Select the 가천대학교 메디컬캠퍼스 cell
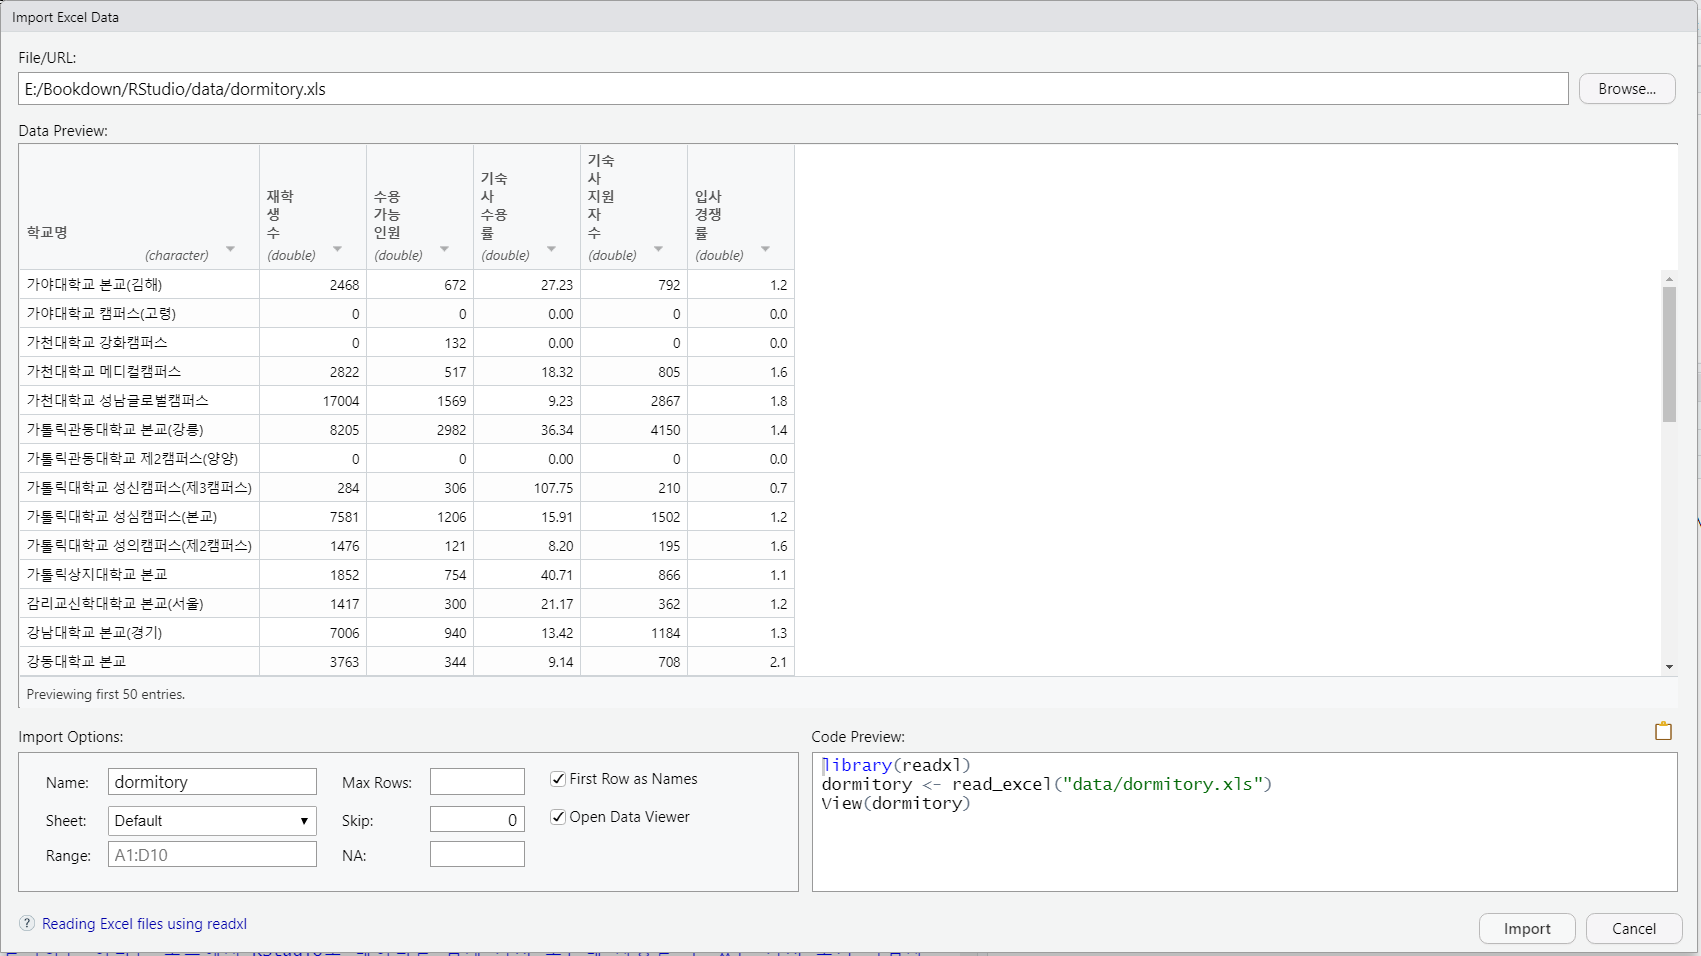 139,372
